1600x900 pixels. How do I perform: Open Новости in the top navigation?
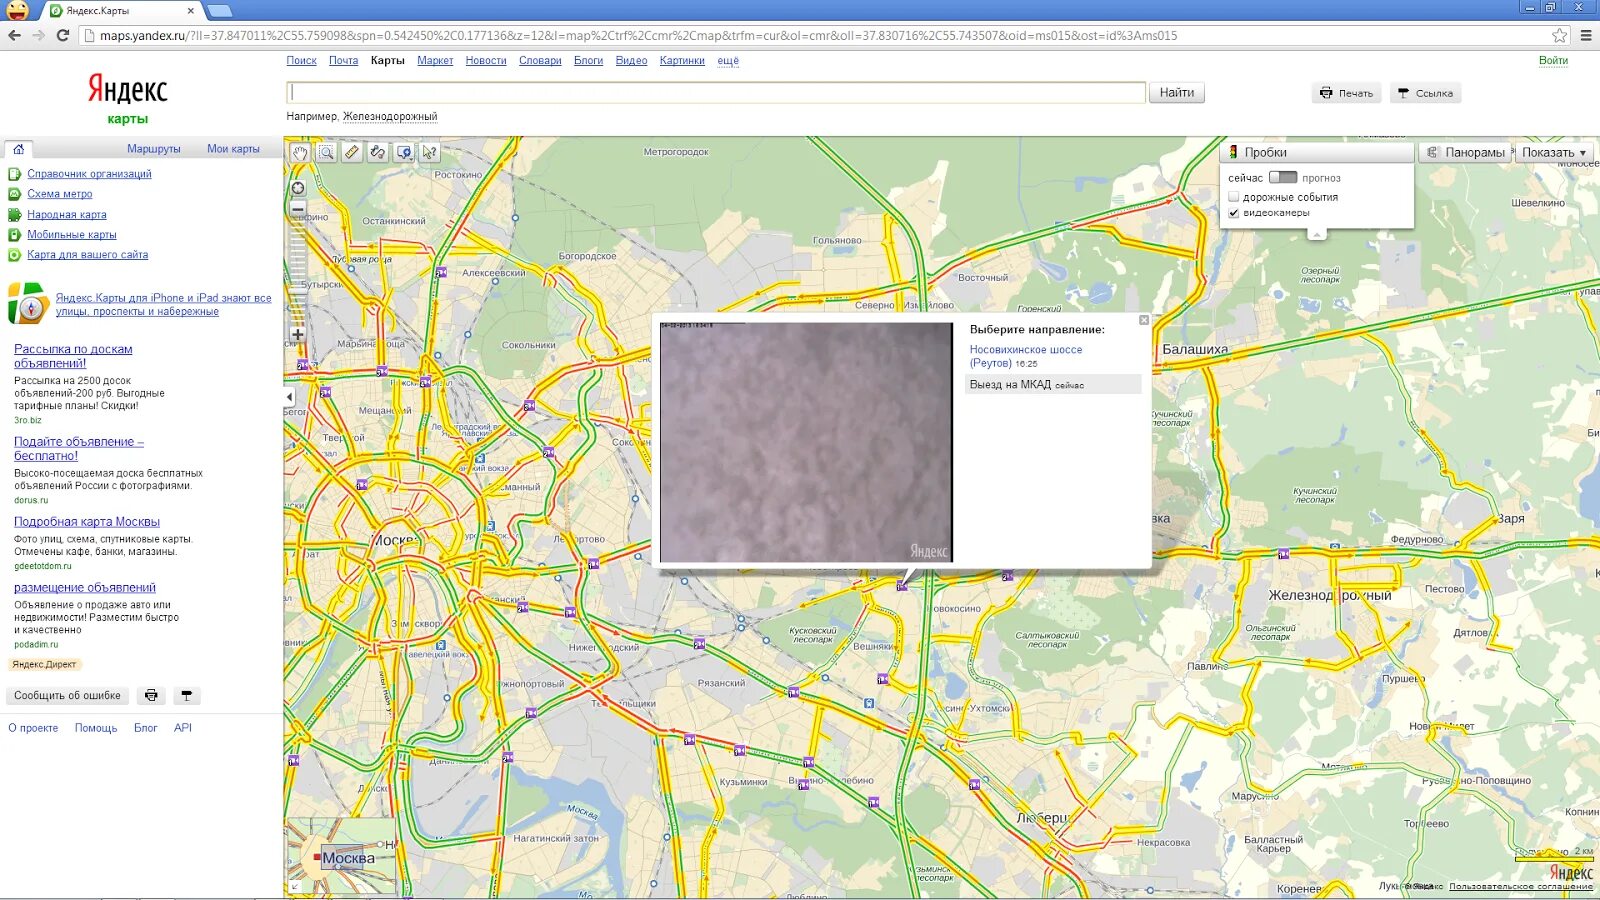click(x=486, y=61)
